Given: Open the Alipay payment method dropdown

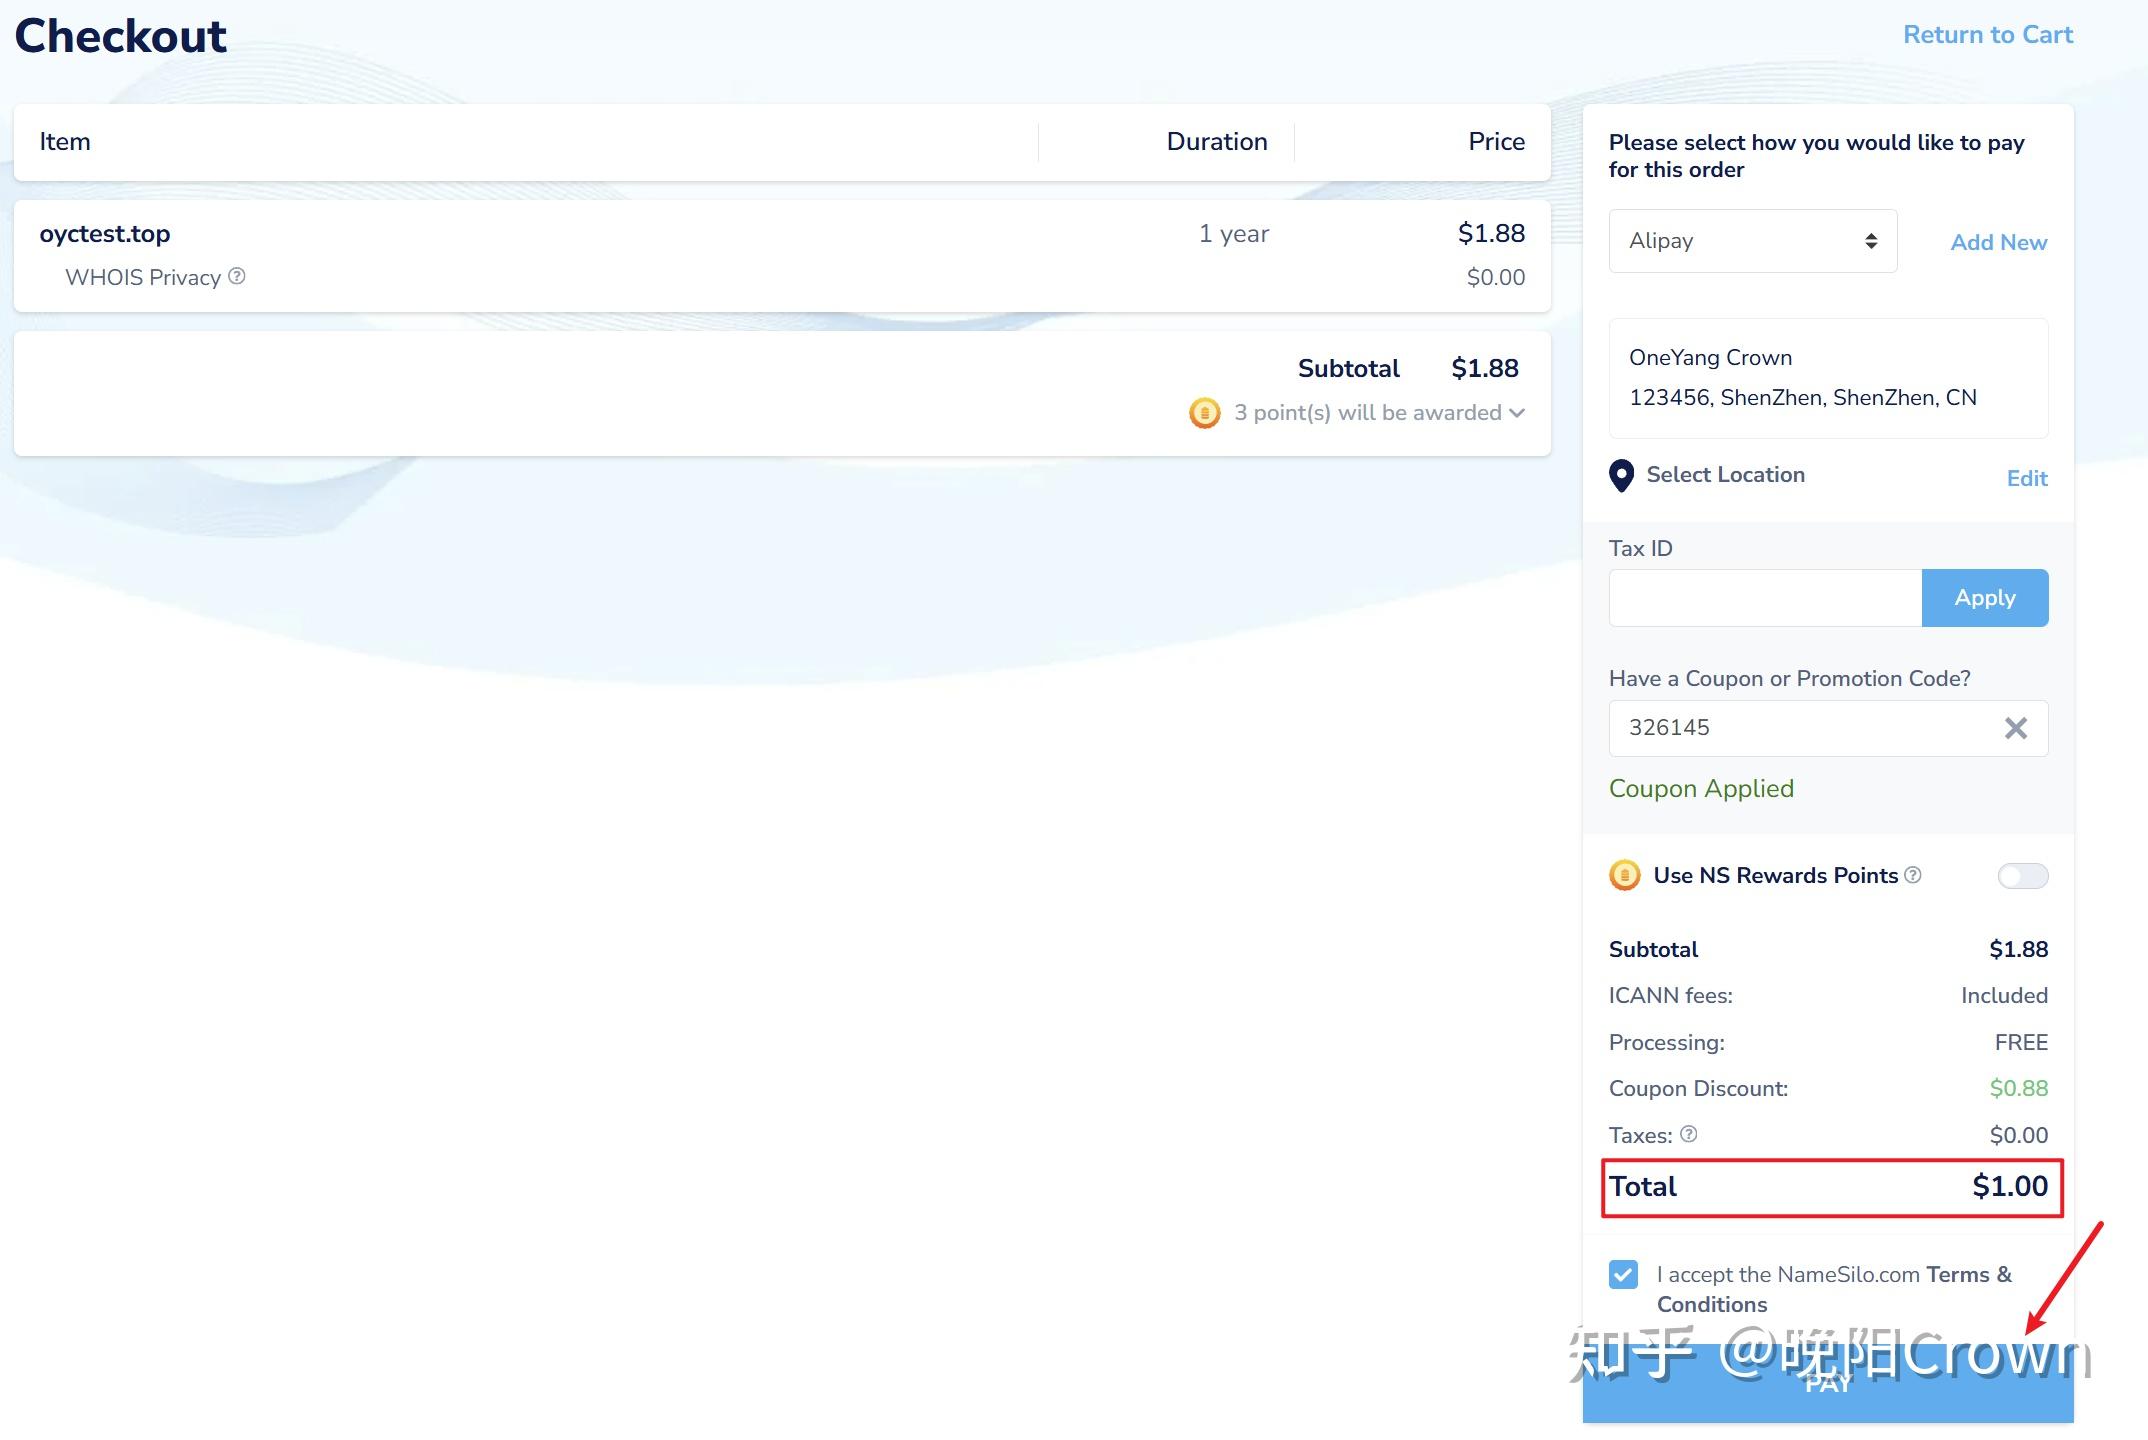Looking at the screenshot, I should pos(1752,241).
